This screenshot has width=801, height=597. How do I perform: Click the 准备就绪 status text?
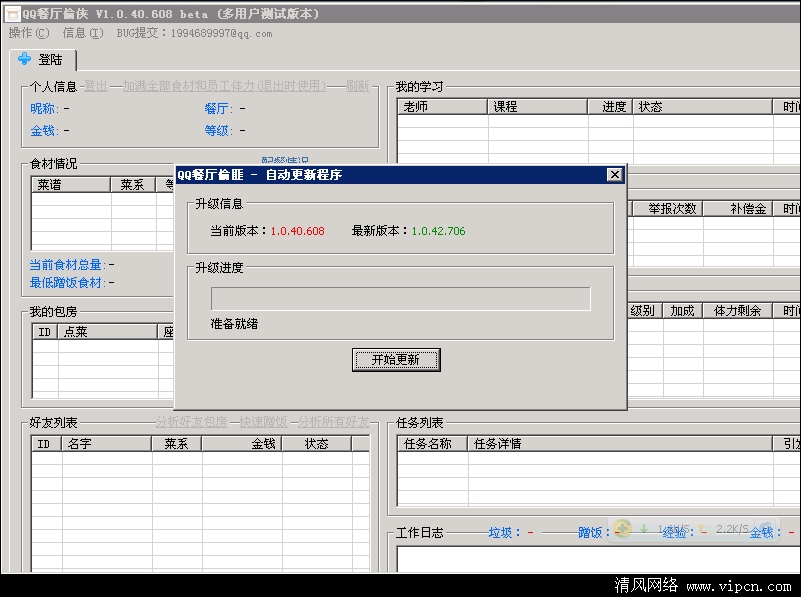point(234,324)
